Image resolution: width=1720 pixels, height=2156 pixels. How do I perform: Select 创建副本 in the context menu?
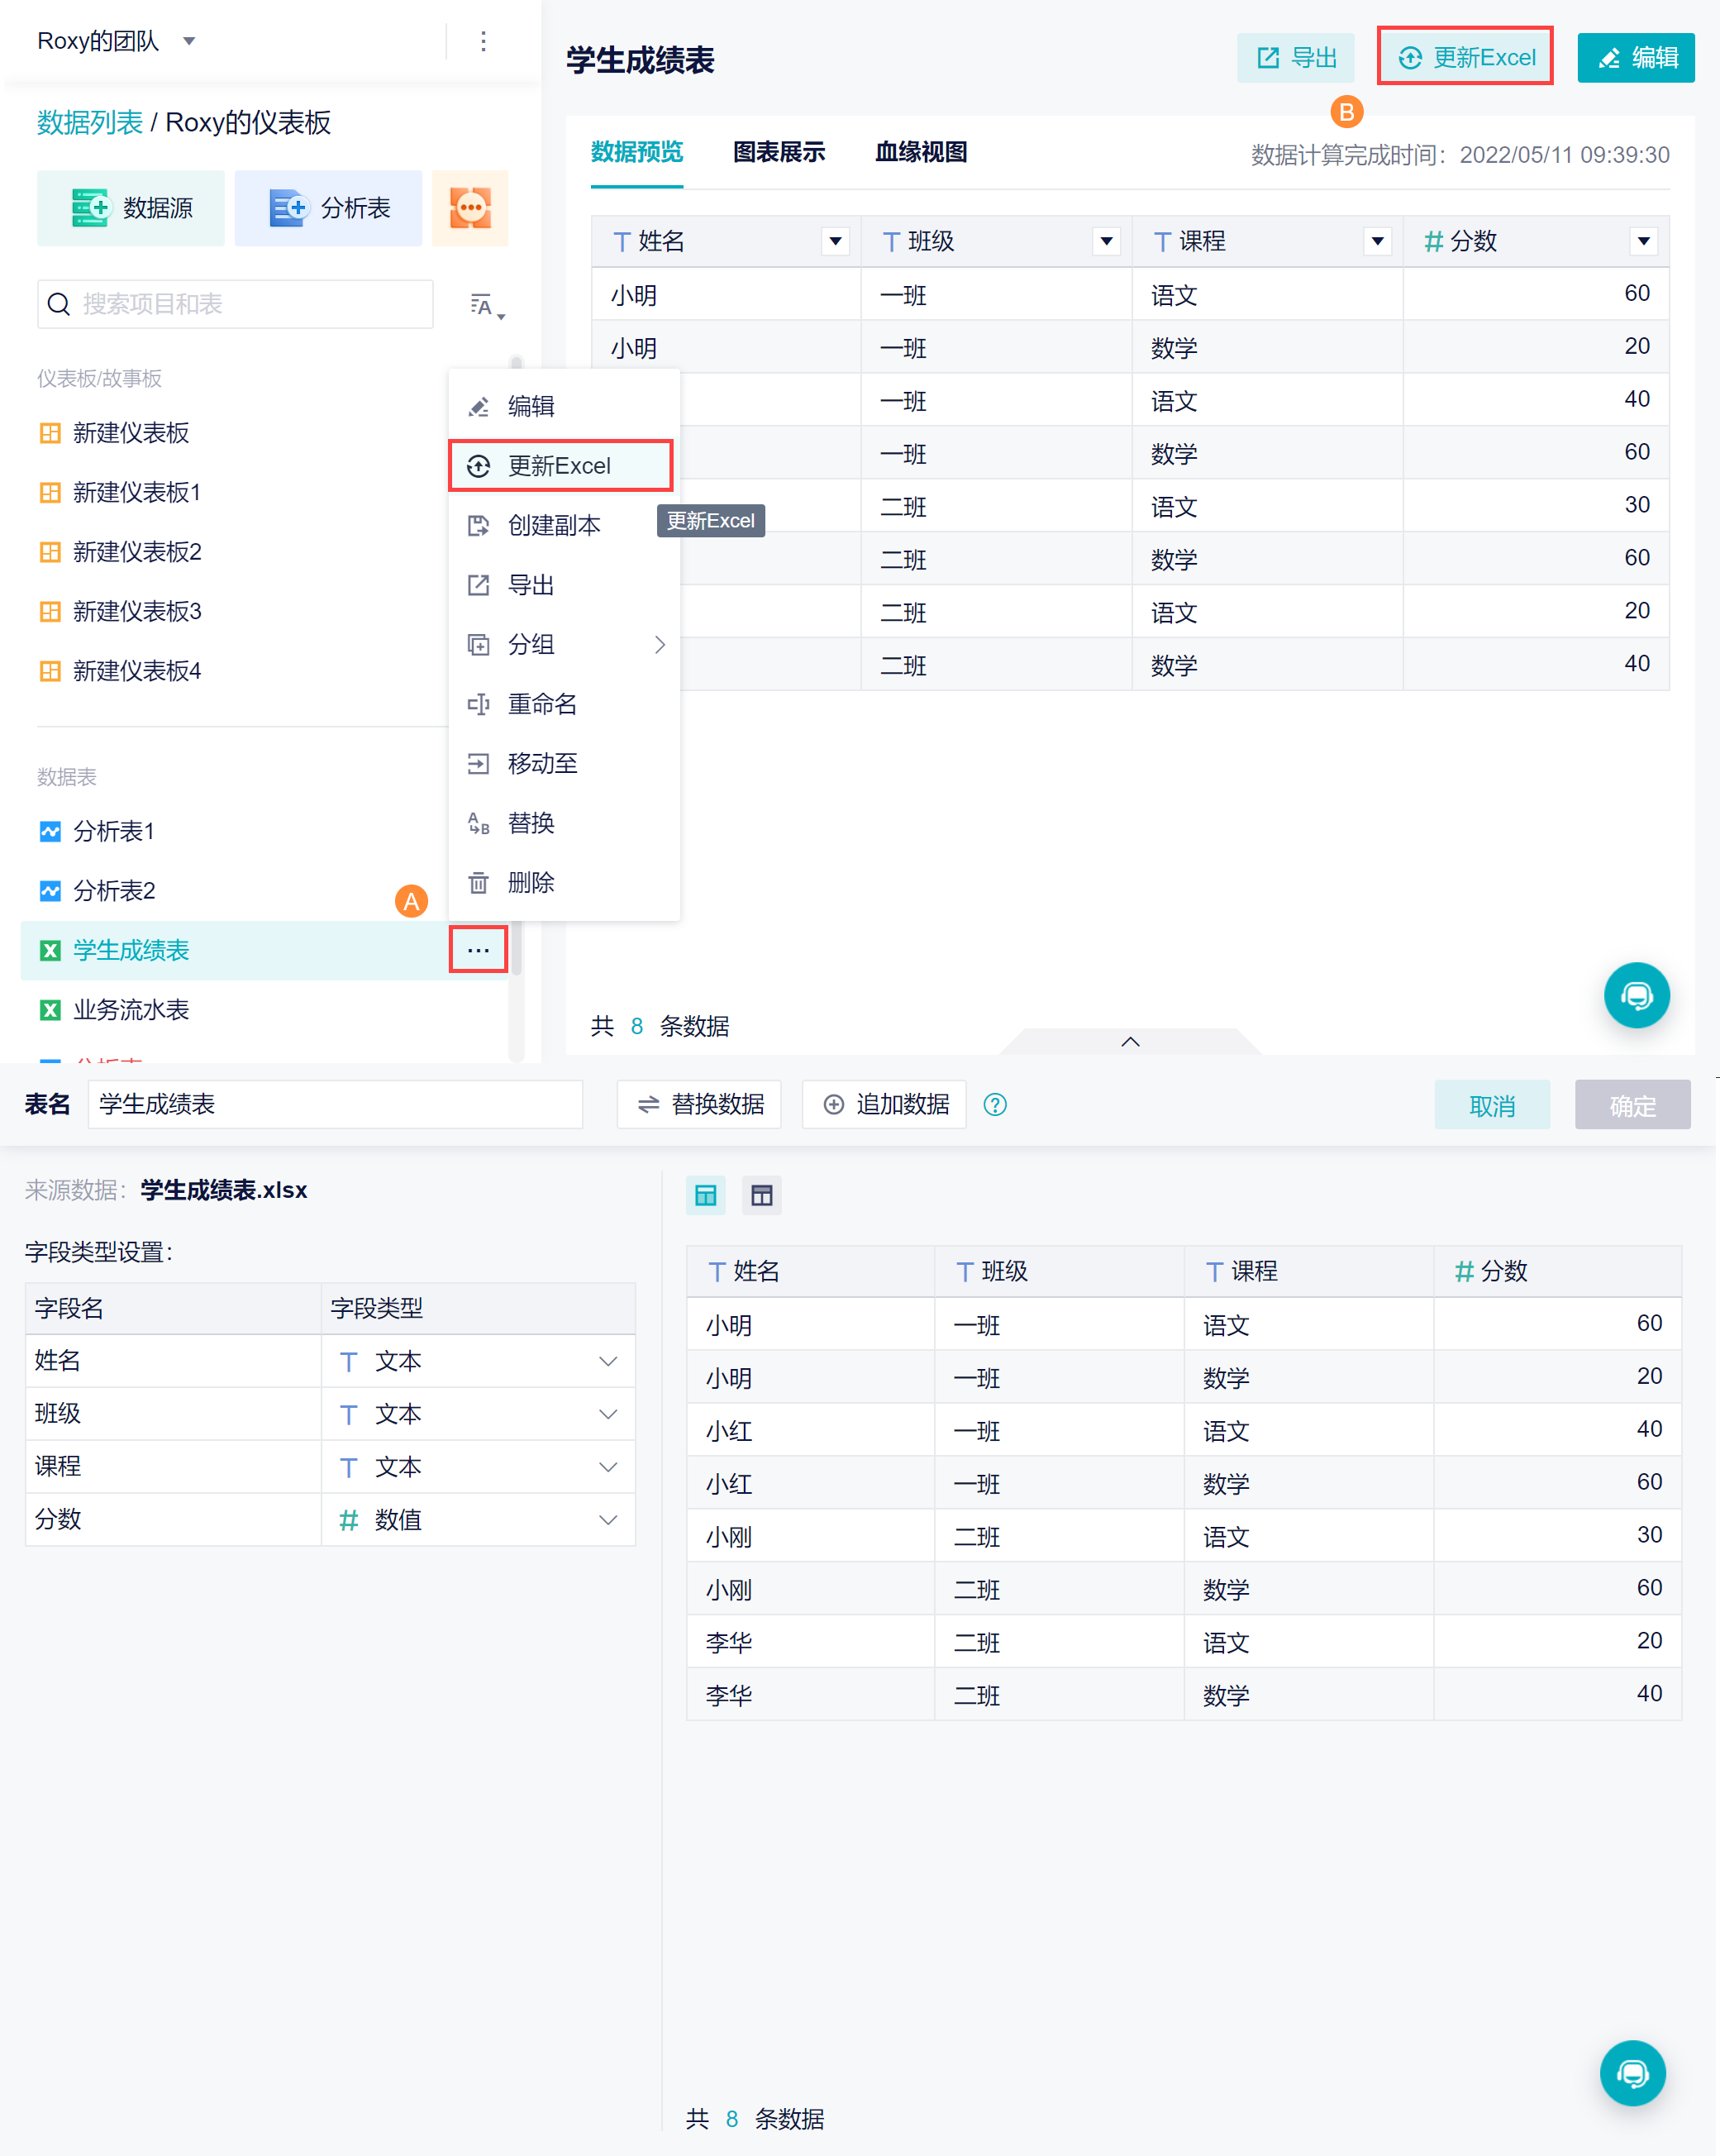tap(554, 525)
